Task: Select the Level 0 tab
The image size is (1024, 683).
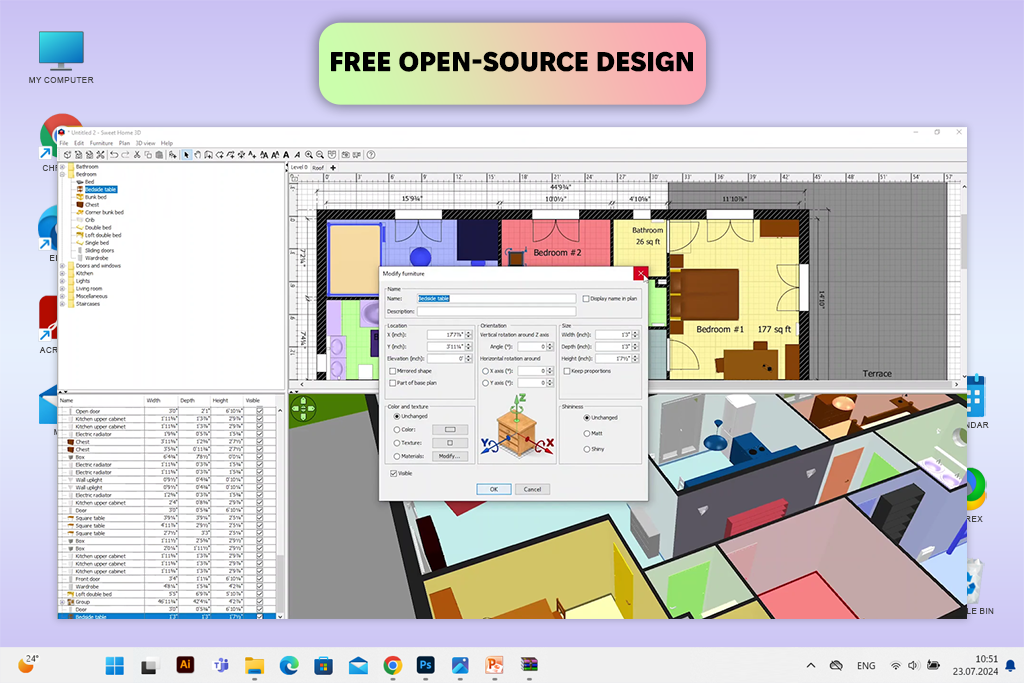Action: [x=299, y=167]
